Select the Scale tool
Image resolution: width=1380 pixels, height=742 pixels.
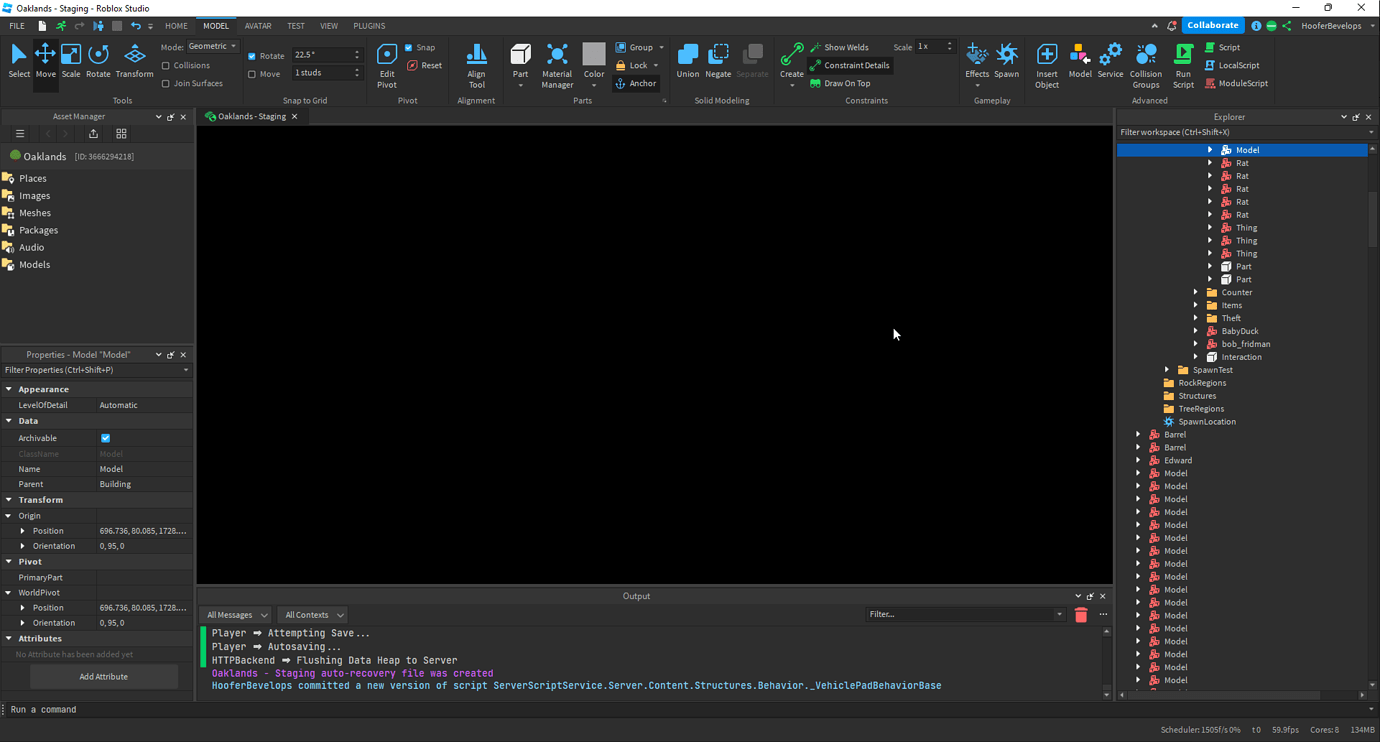(71, 60)
